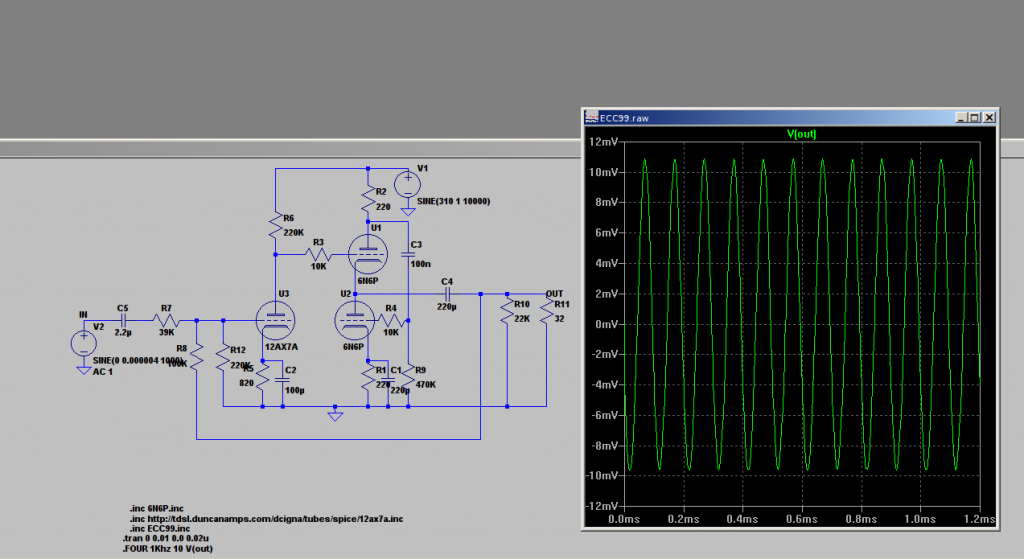Screen dimensions: 1024x559
Task: Click the AC 1 source parameter text
Action: pos(103,372)
